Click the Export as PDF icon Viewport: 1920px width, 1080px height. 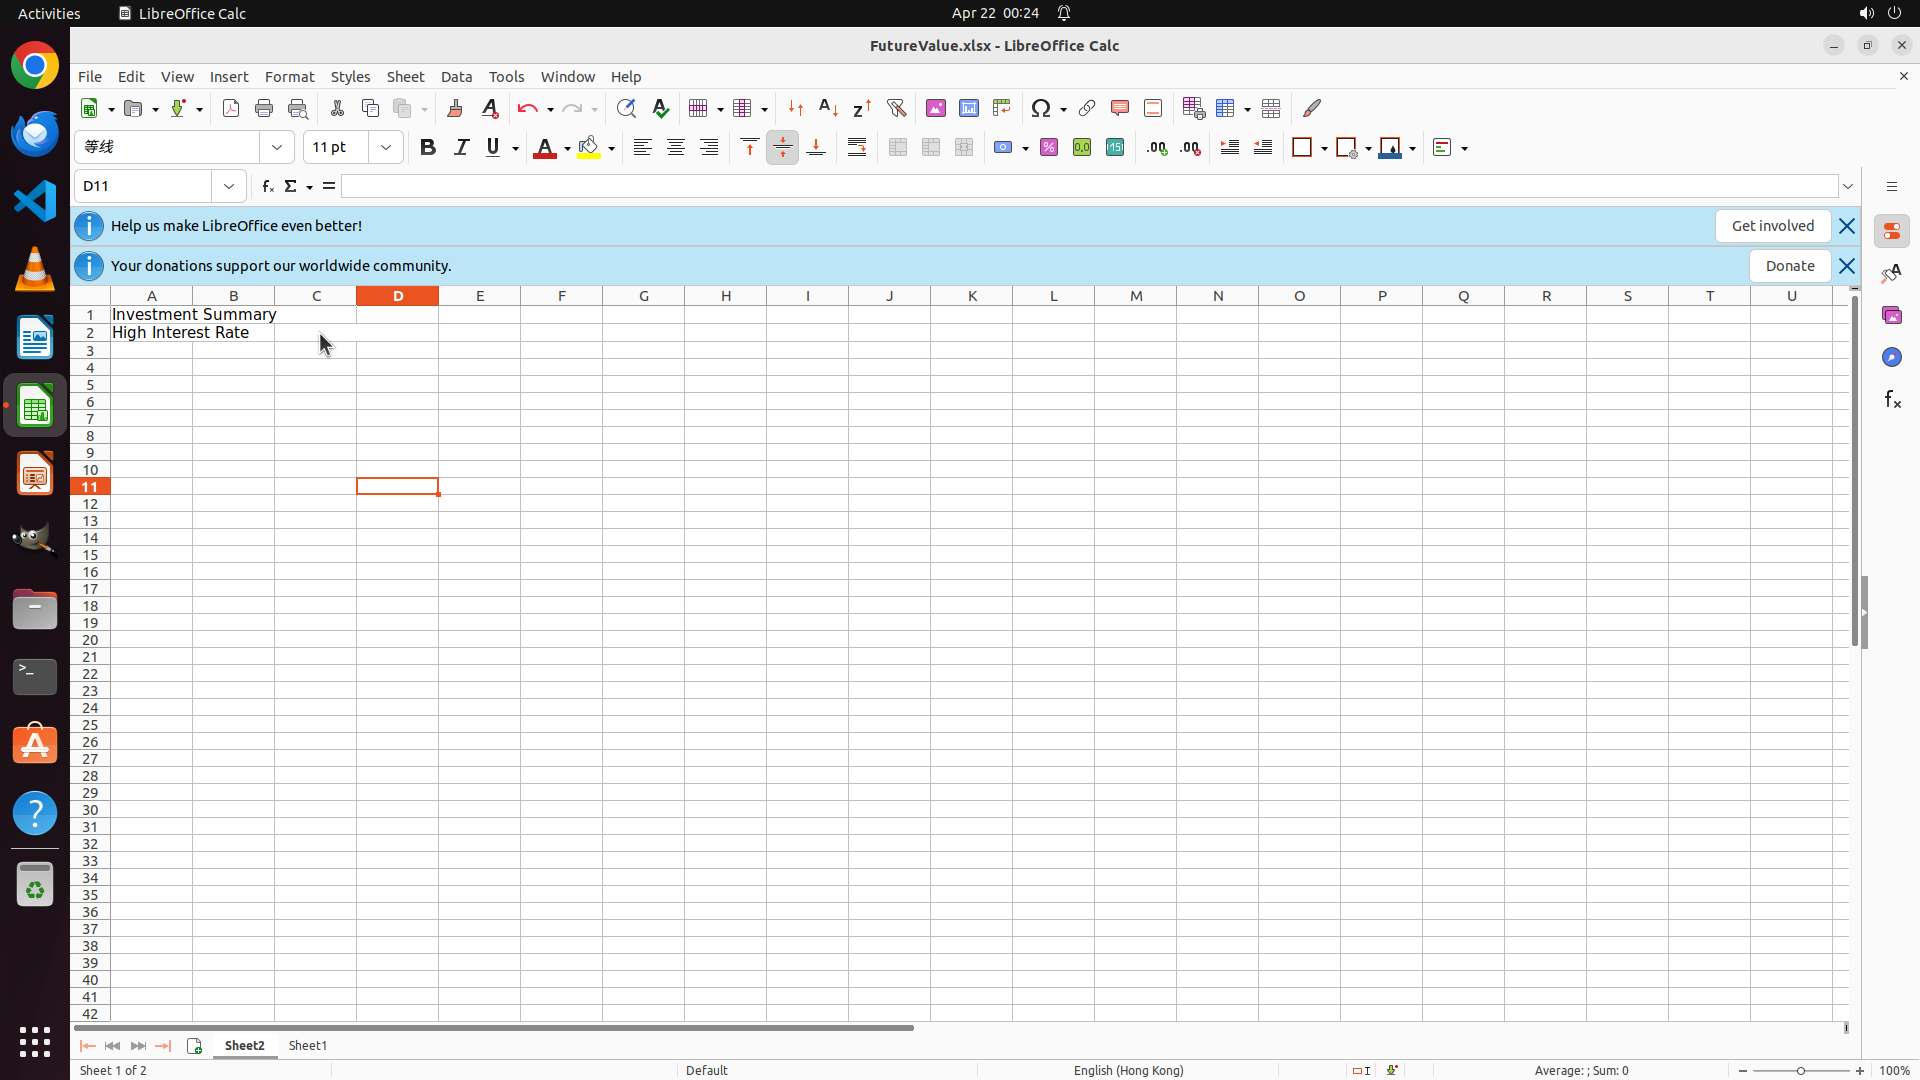pos(231,108)
